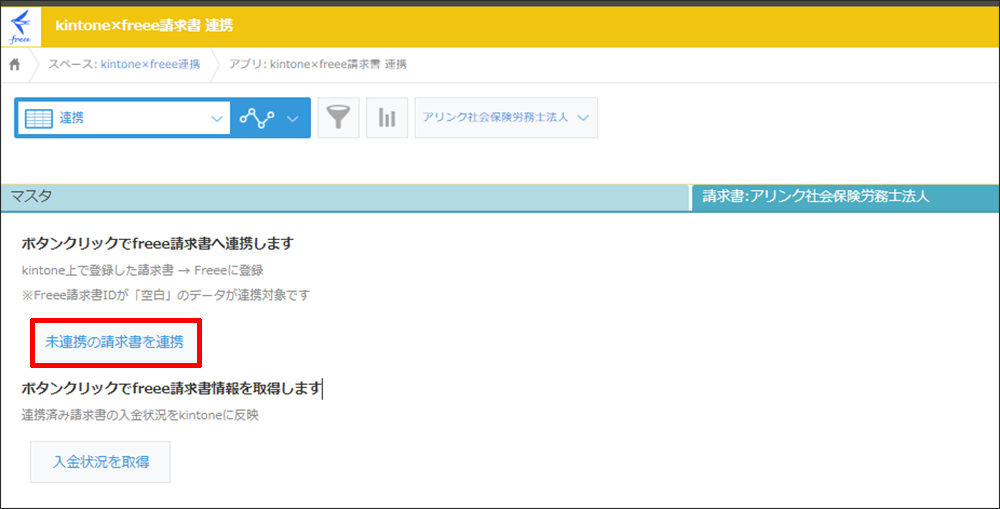1000x509 pixels.
Task: Expand the アリンク社会保険労務士法人 dropdown
Action: tap(506, 118)
